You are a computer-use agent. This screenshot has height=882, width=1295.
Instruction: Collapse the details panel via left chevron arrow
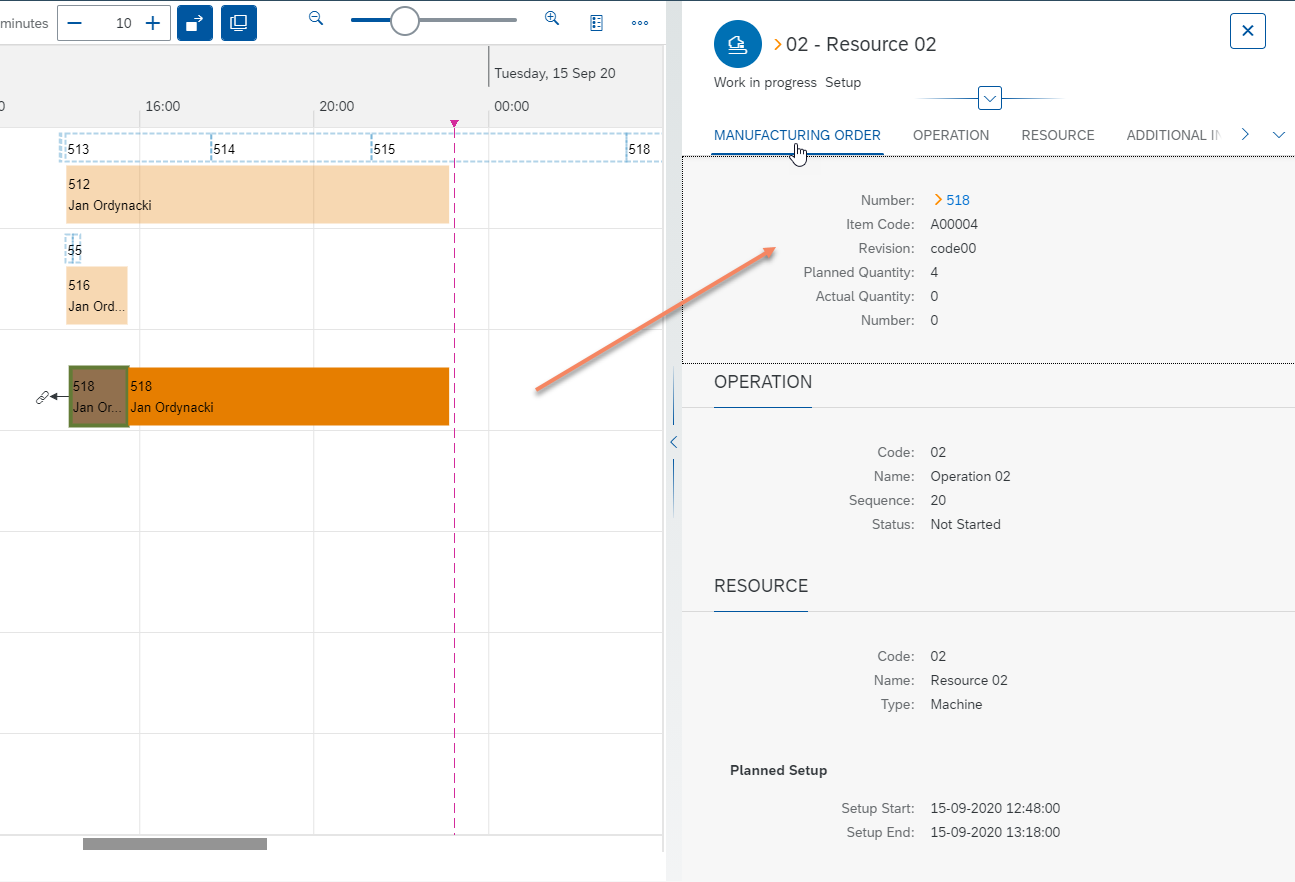(x=672, y=441)
